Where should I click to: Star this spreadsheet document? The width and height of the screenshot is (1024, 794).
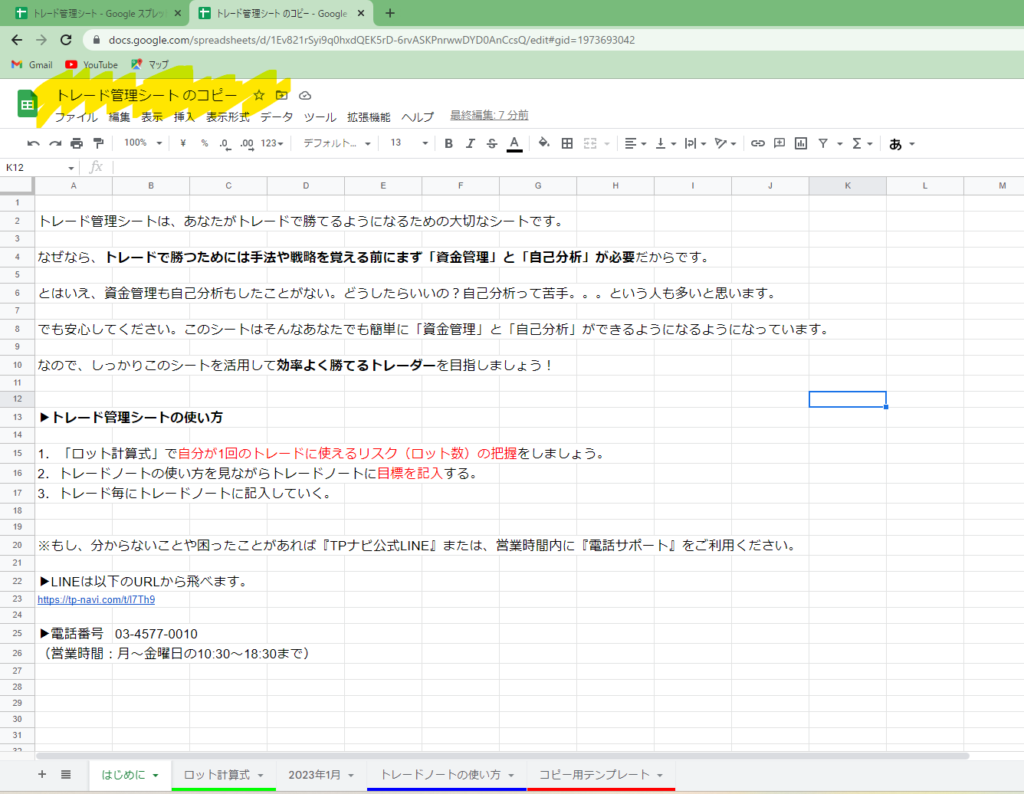coord(259,95)
